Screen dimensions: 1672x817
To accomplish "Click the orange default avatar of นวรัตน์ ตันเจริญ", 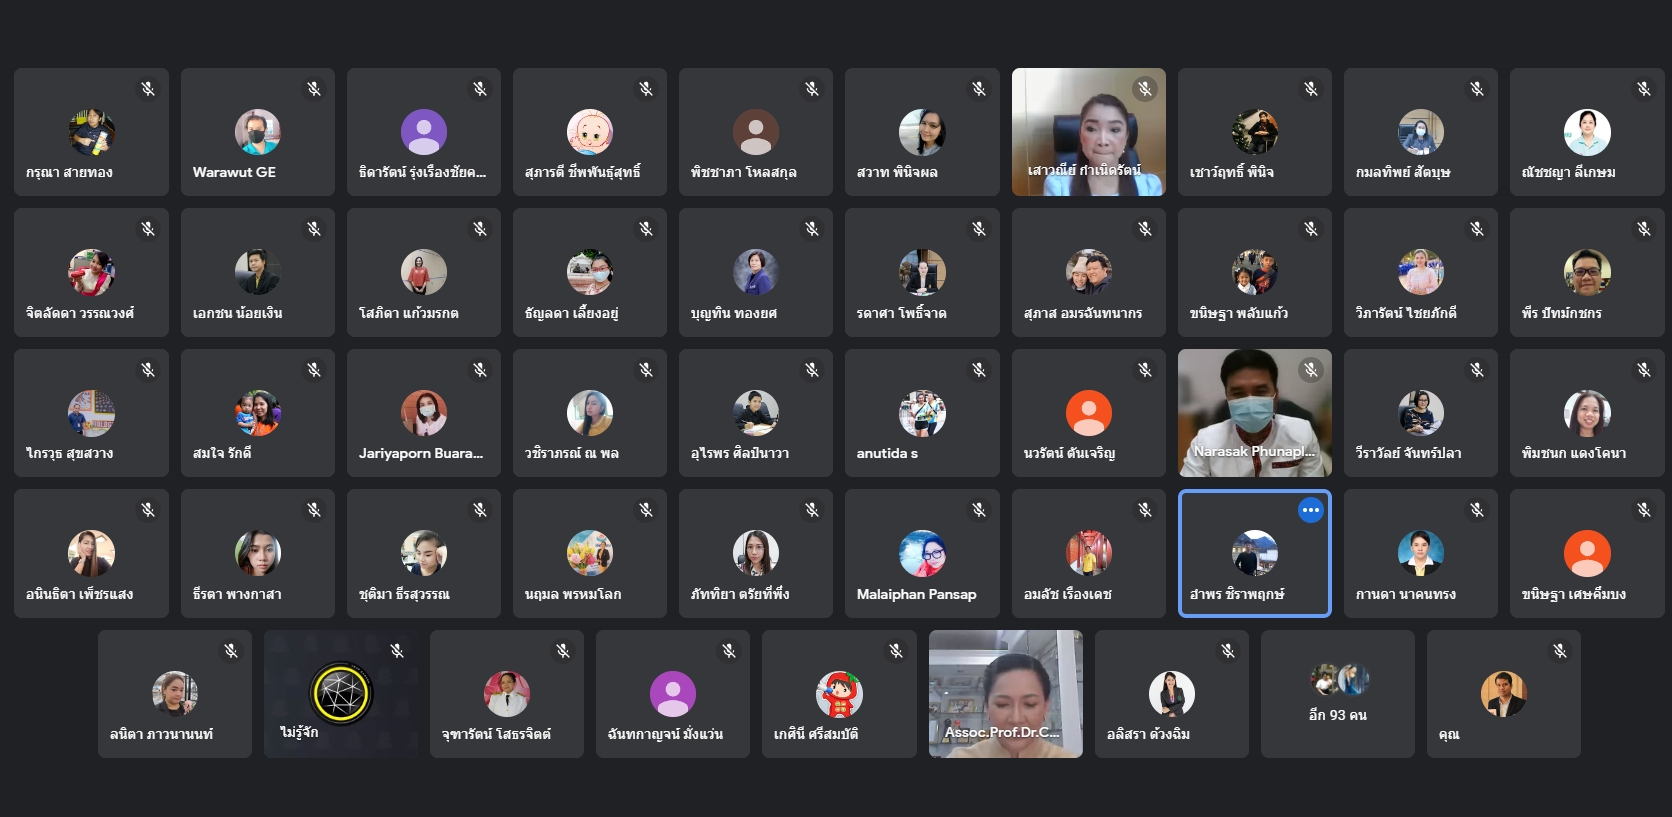I will click(1089, 413).
